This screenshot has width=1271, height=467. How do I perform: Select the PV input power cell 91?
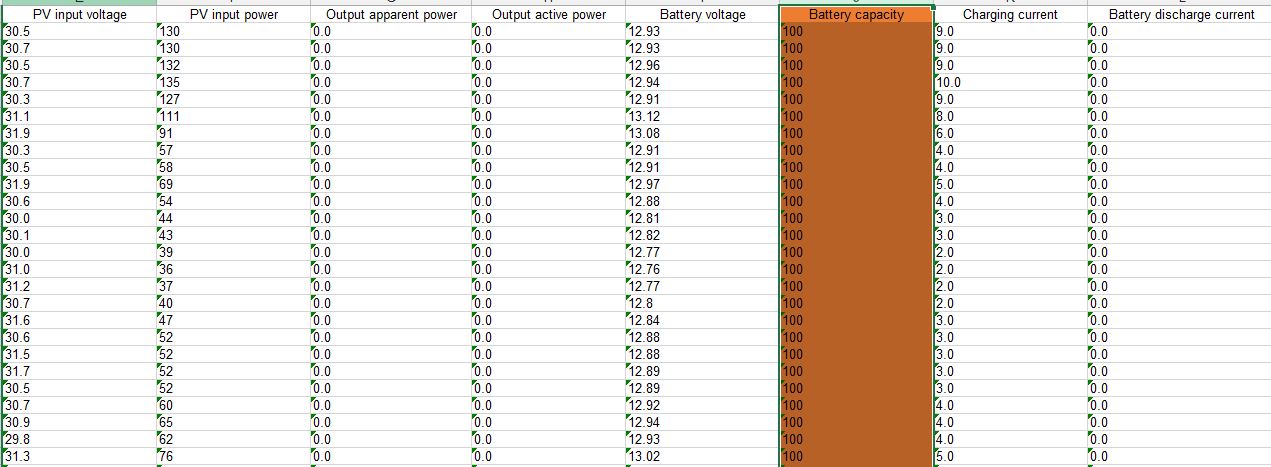coord(232,133)
